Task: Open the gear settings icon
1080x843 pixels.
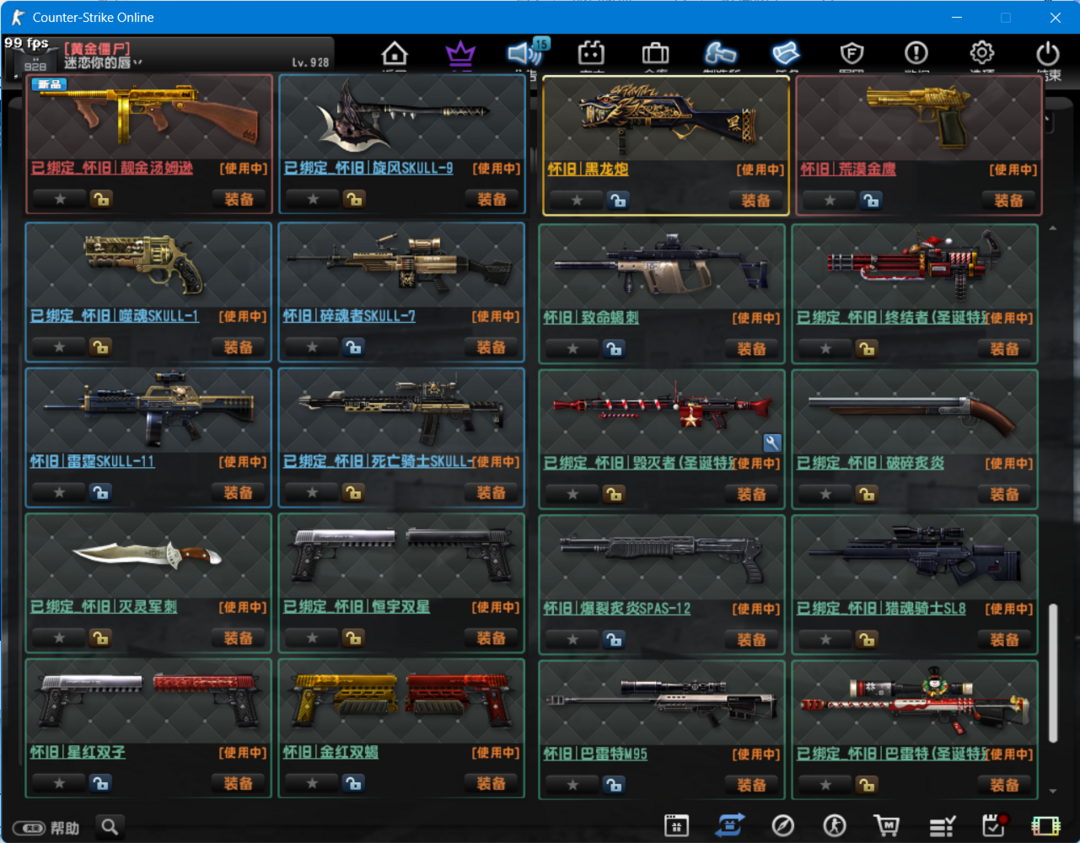Action: 982,53
